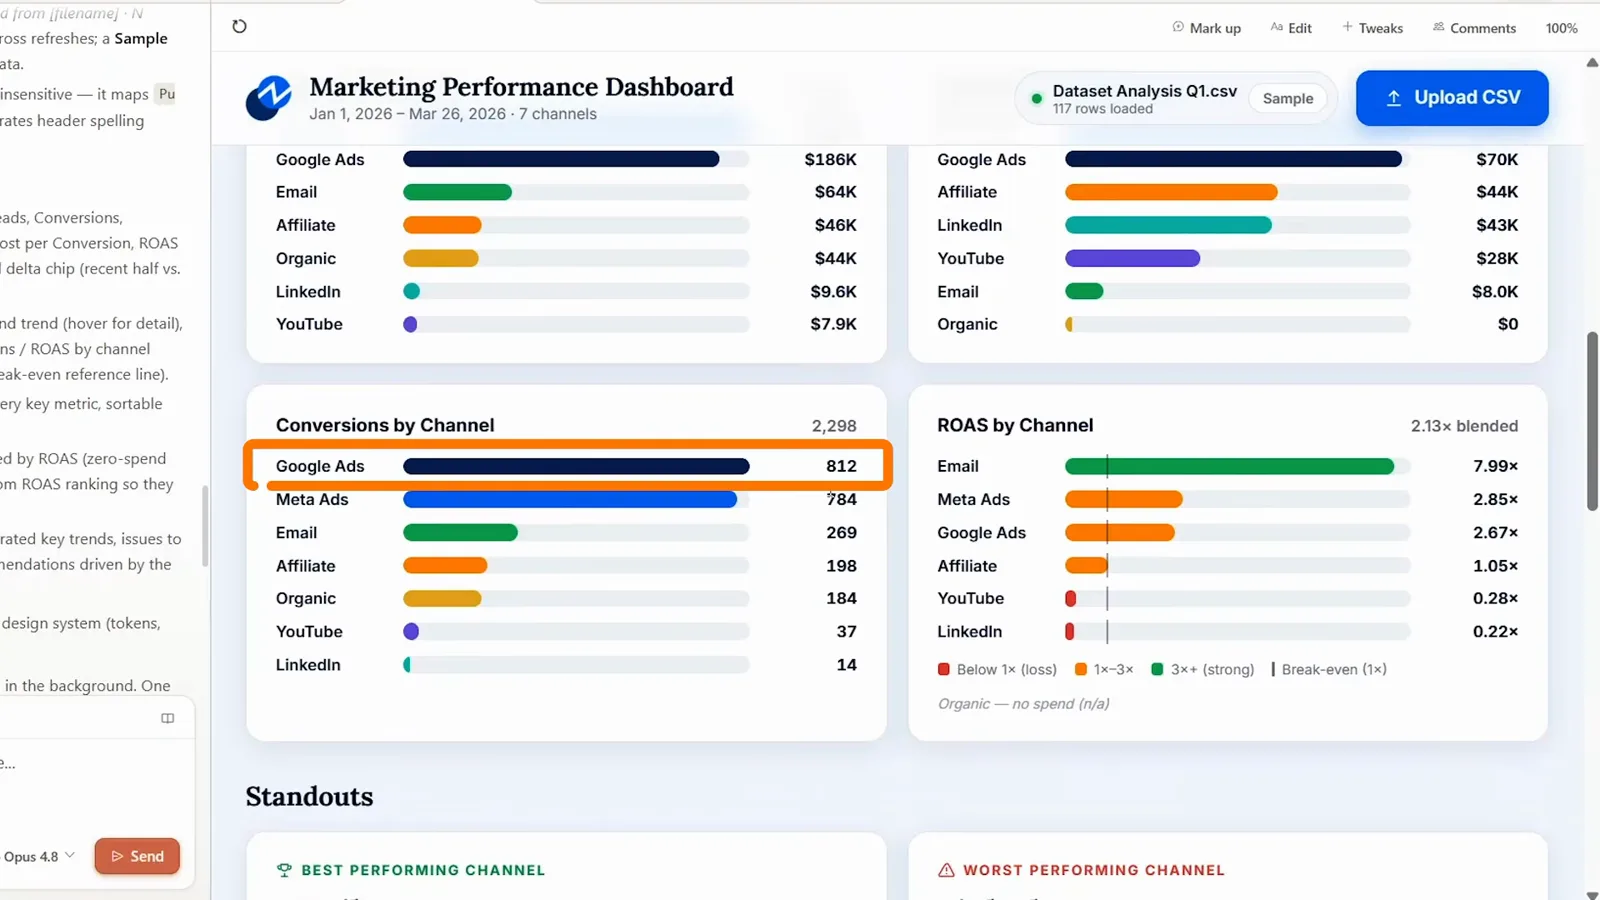This screenshot has width=1600, height=900.
Task: Click the Email 269 conversions value
Action: pos(841,532)
